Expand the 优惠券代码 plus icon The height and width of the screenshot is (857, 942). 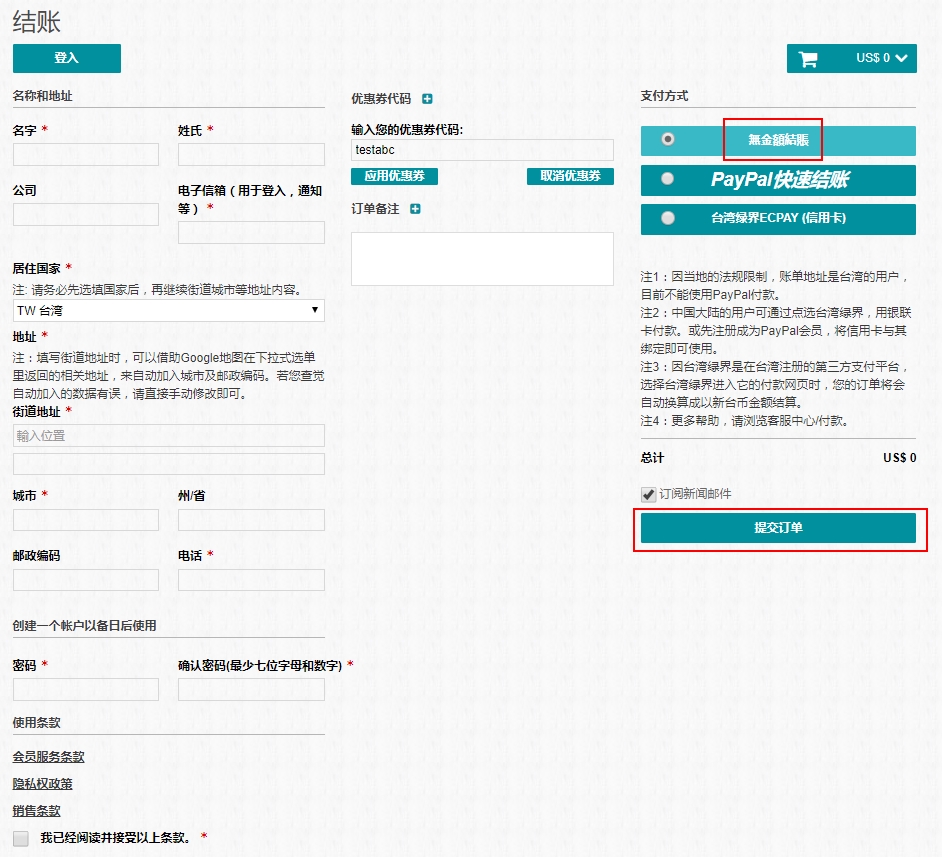(427, 99)
